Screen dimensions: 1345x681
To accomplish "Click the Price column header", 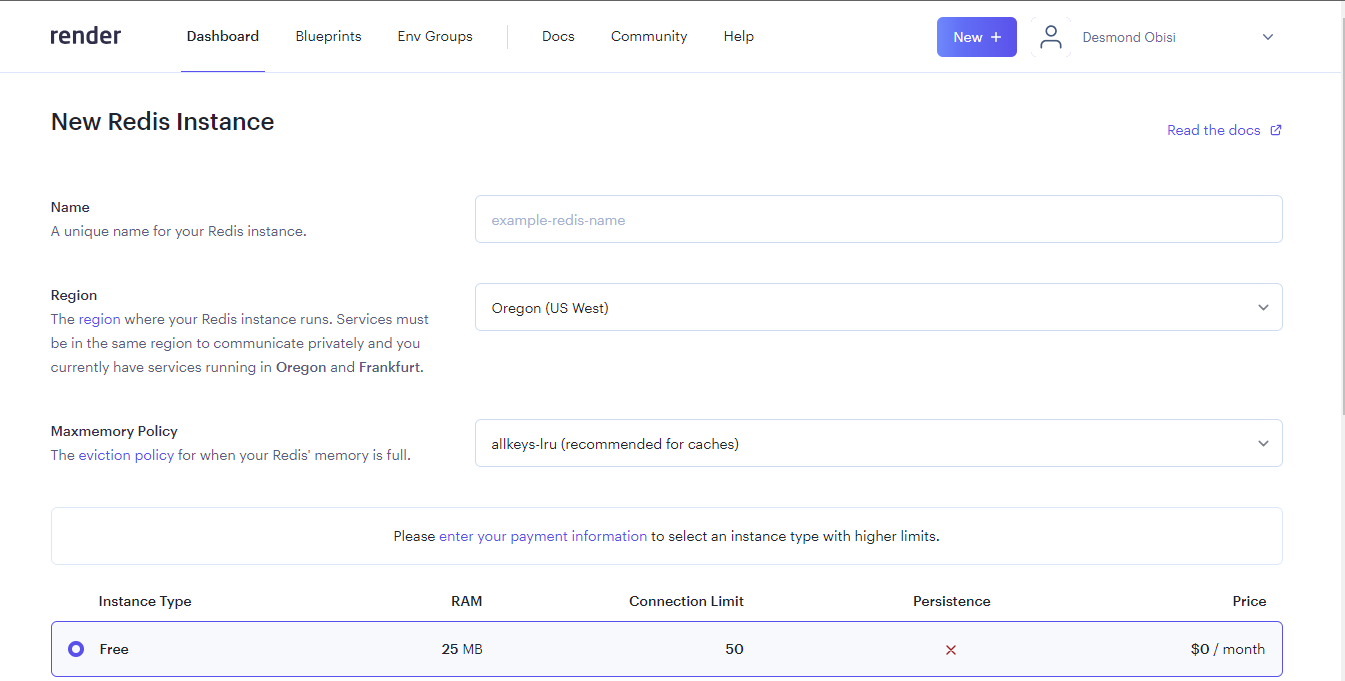I will click(x=1249, y=601).
